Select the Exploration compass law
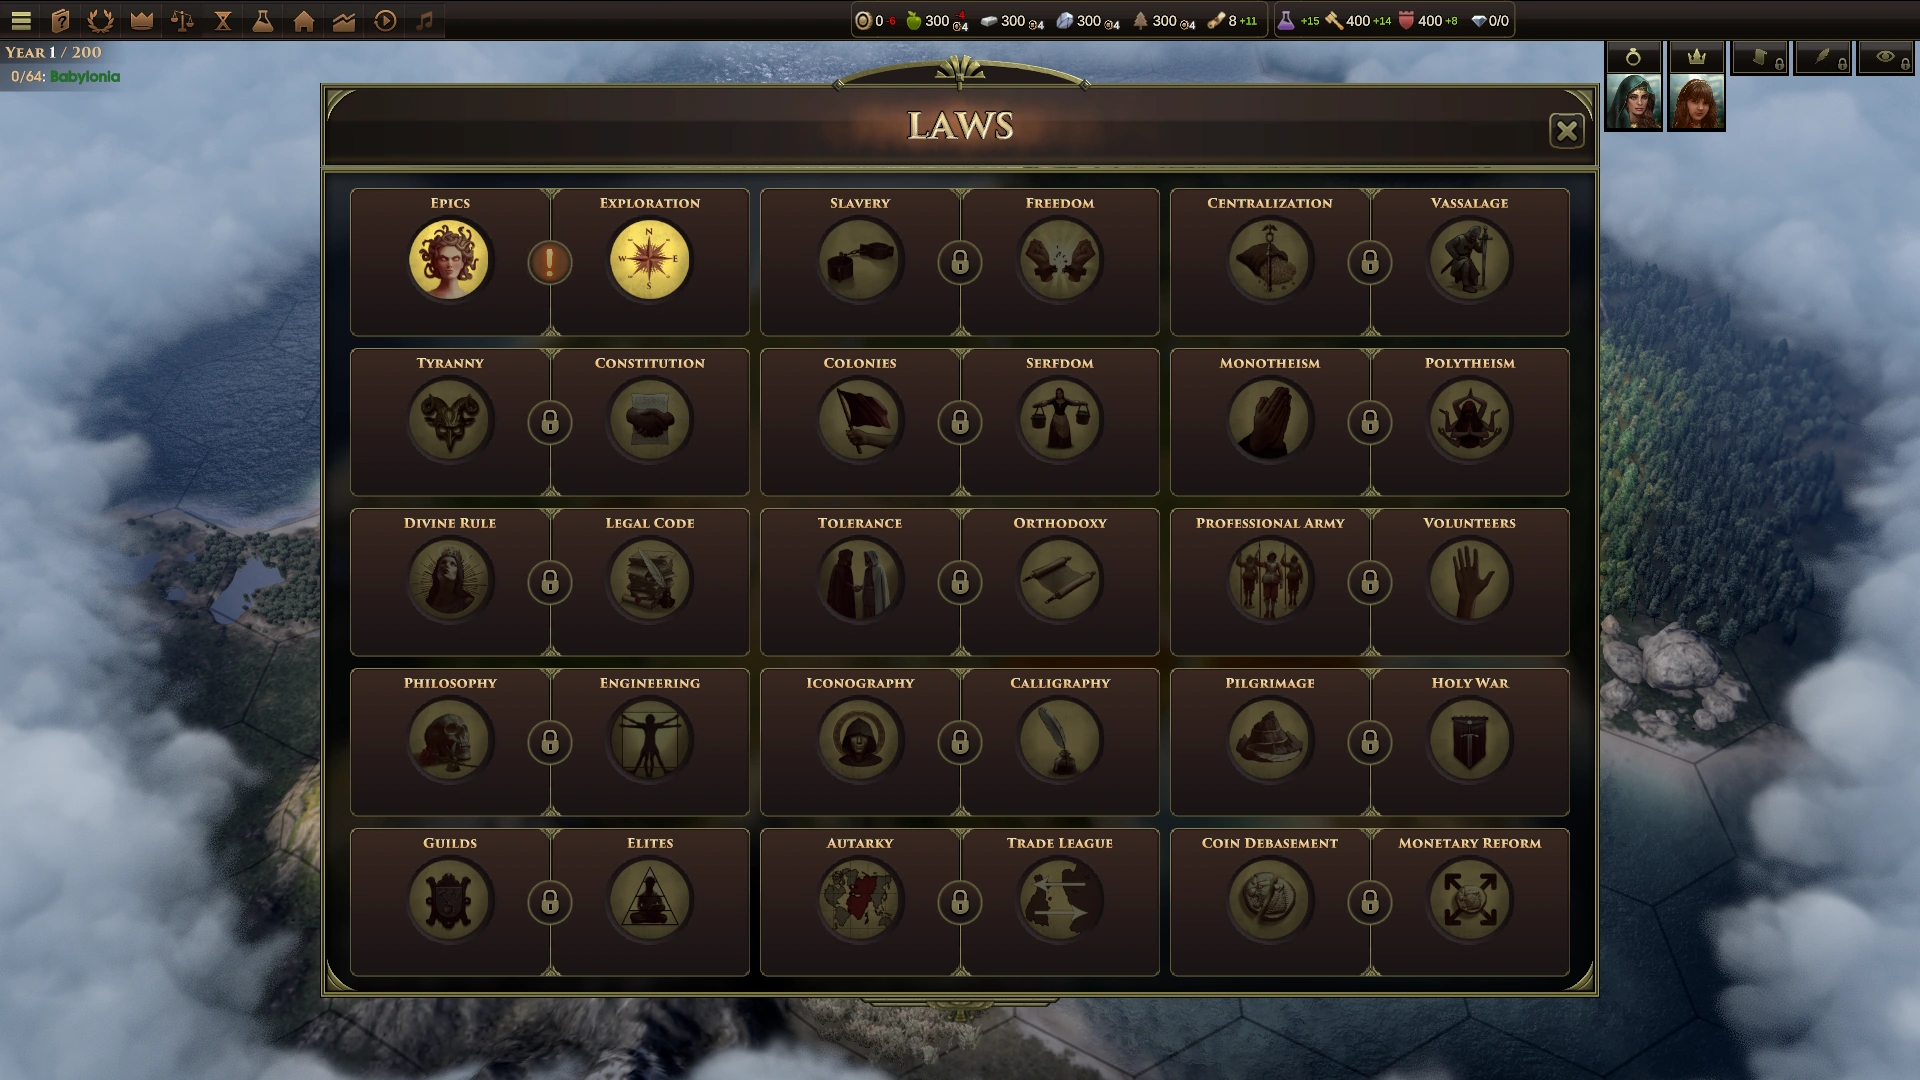1920x1080 pixels. coord(649,261)
